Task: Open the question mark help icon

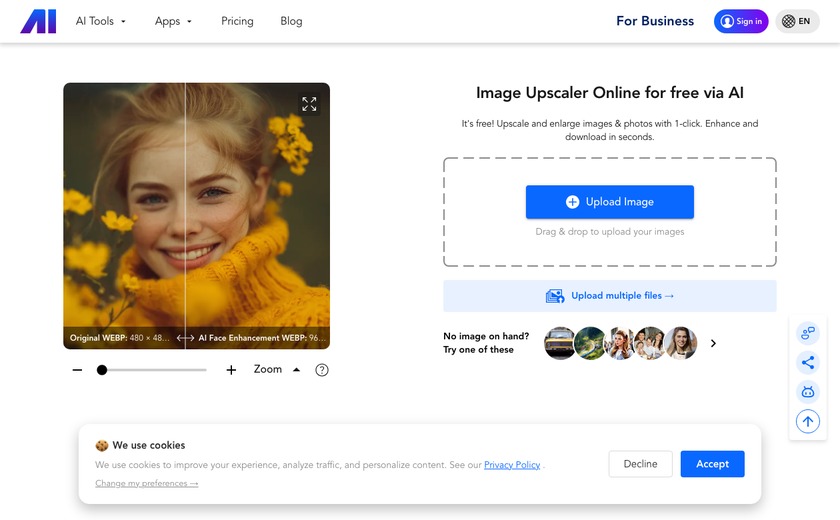Action: (x=321, y=370)
